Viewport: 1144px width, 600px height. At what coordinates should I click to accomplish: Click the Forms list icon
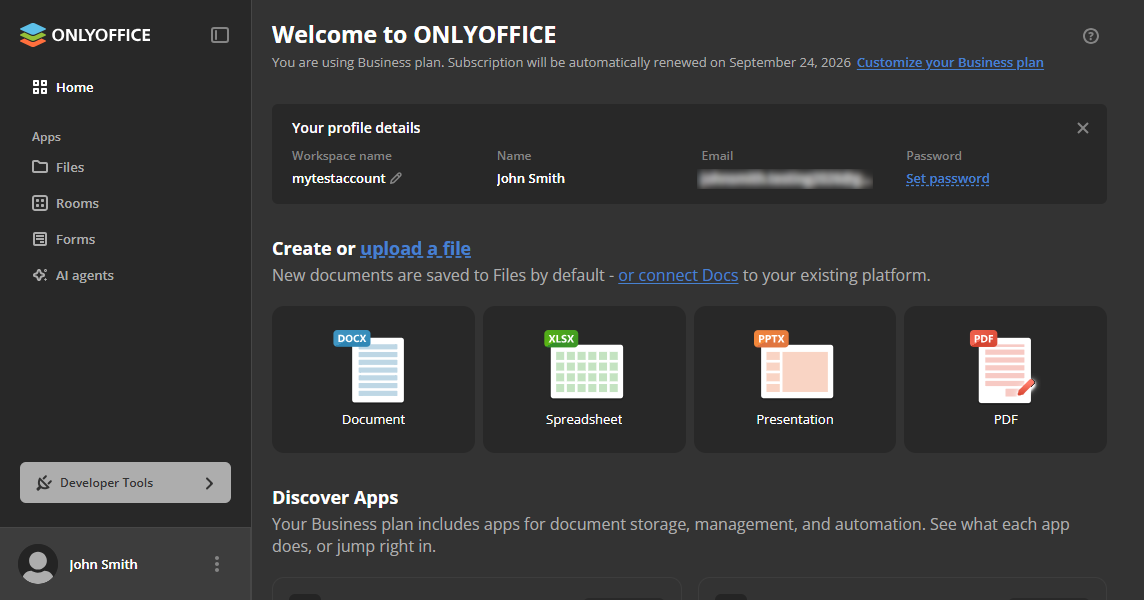coord(40,239)
